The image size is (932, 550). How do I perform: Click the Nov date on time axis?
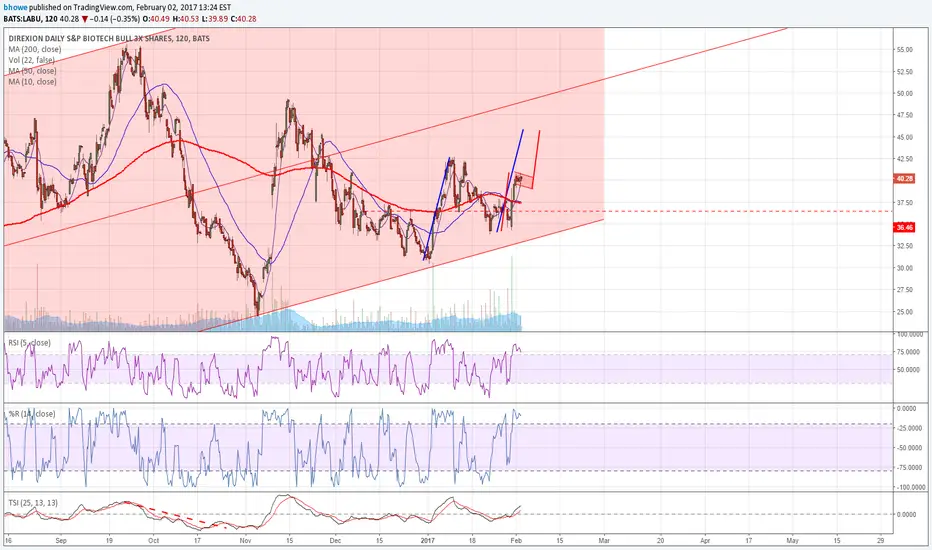245,540
